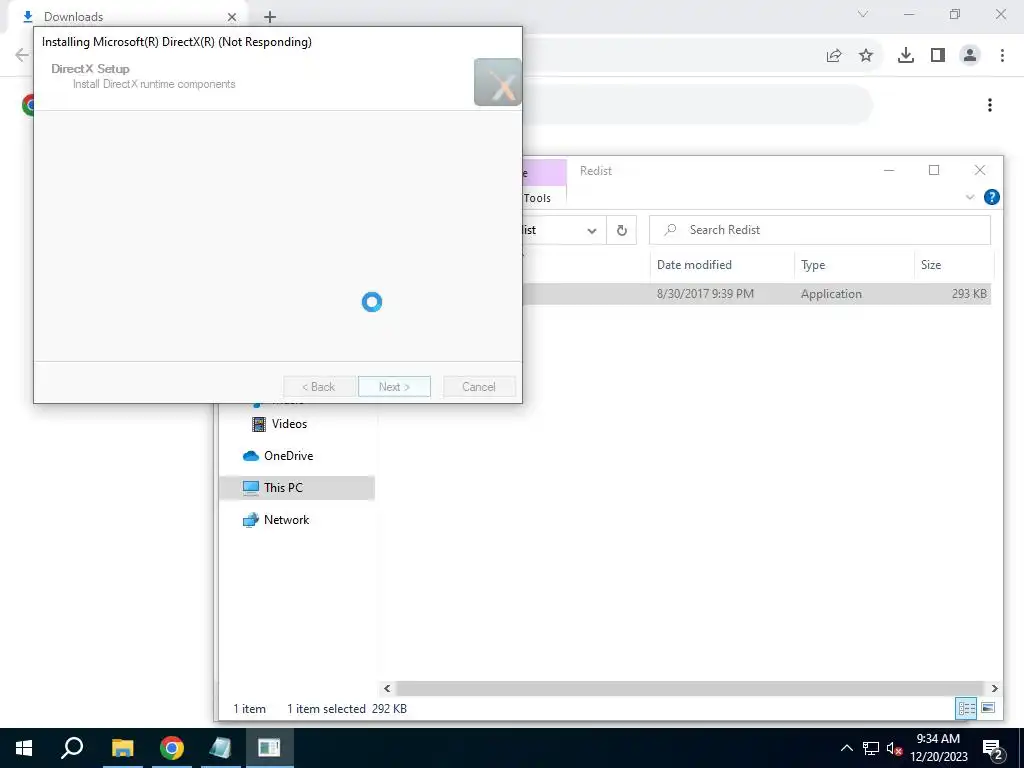This screenshot has height=768, width=1024.
Task: Switch to Details view in Explorer
Action: pos(967,709)
